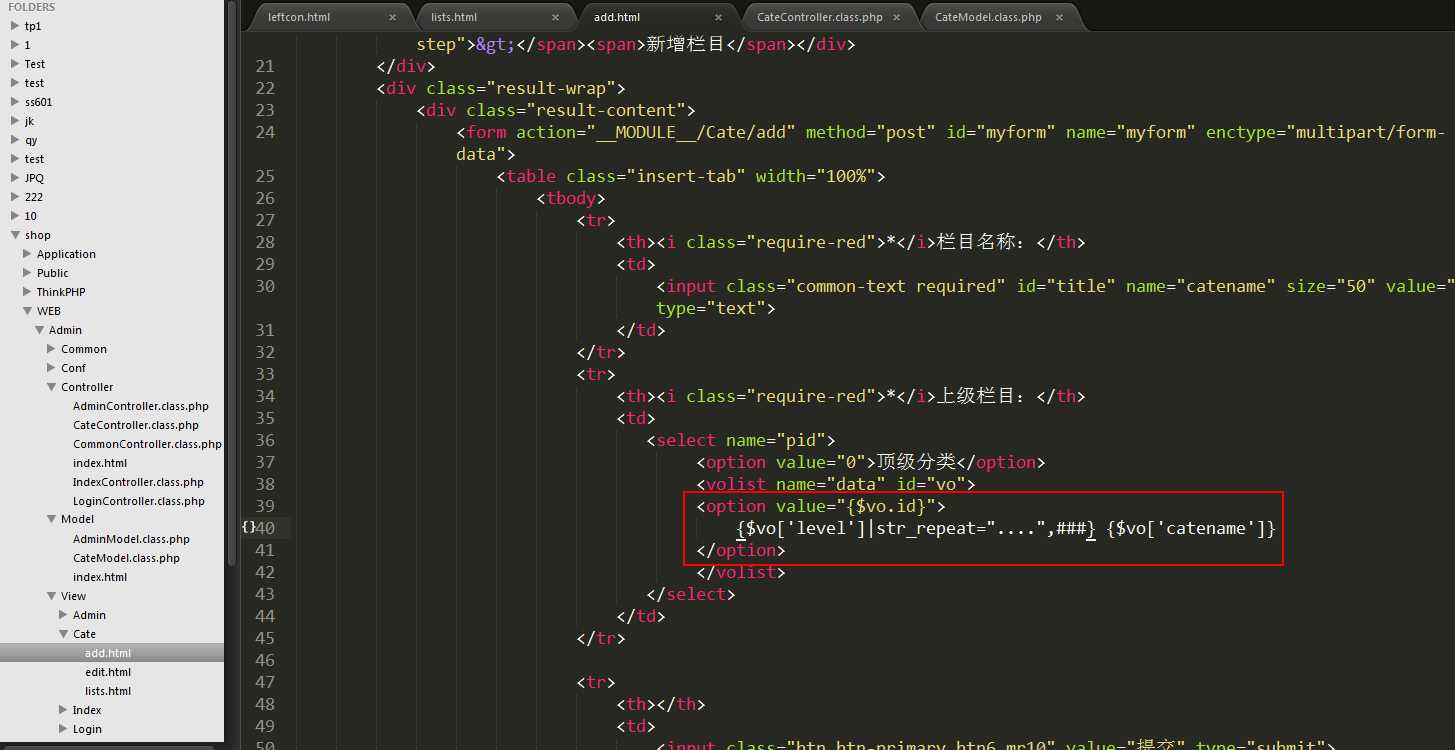This screenshot has width=1455, height=750.
Task: Close the leftcon.html tab
Action: coord(392,17)
